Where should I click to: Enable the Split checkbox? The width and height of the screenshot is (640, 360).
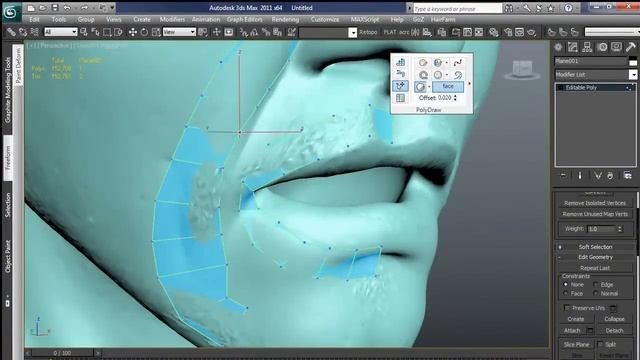coord(600,344)
